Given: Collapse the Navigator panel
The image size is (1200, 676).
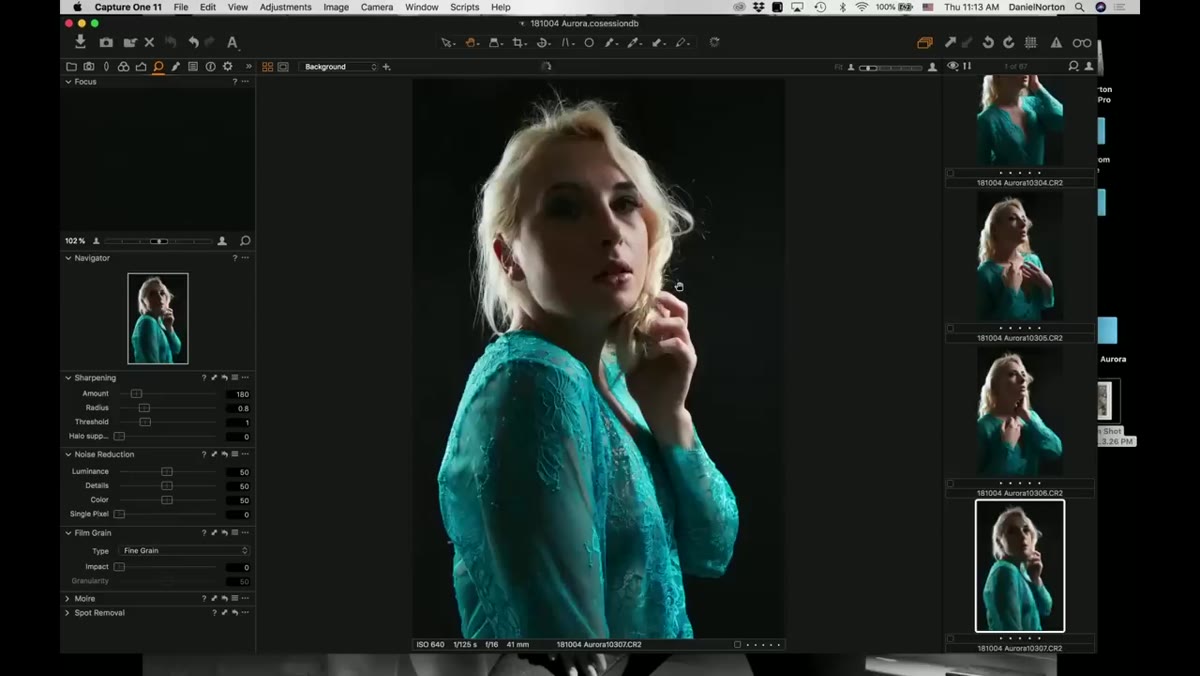Looking at the screenshot, I should (68, 258).
